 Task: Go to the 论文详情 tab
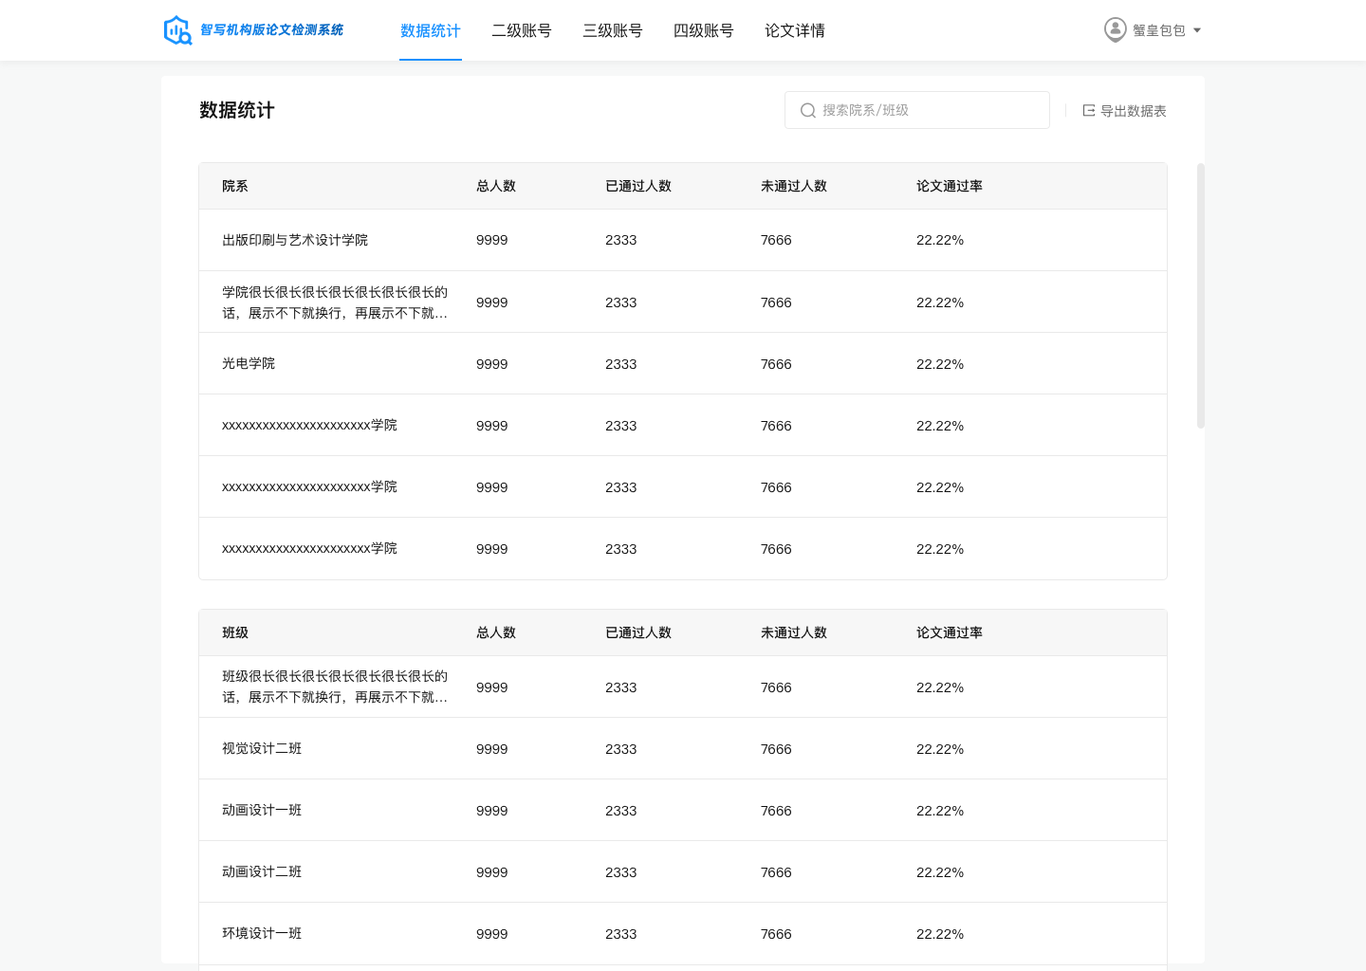794,31
